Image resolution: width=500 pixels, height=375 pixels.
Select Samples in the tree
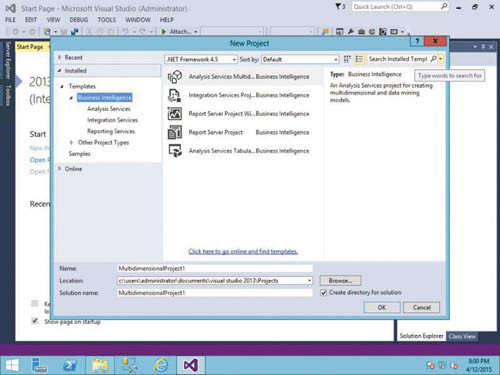point(80,154)
